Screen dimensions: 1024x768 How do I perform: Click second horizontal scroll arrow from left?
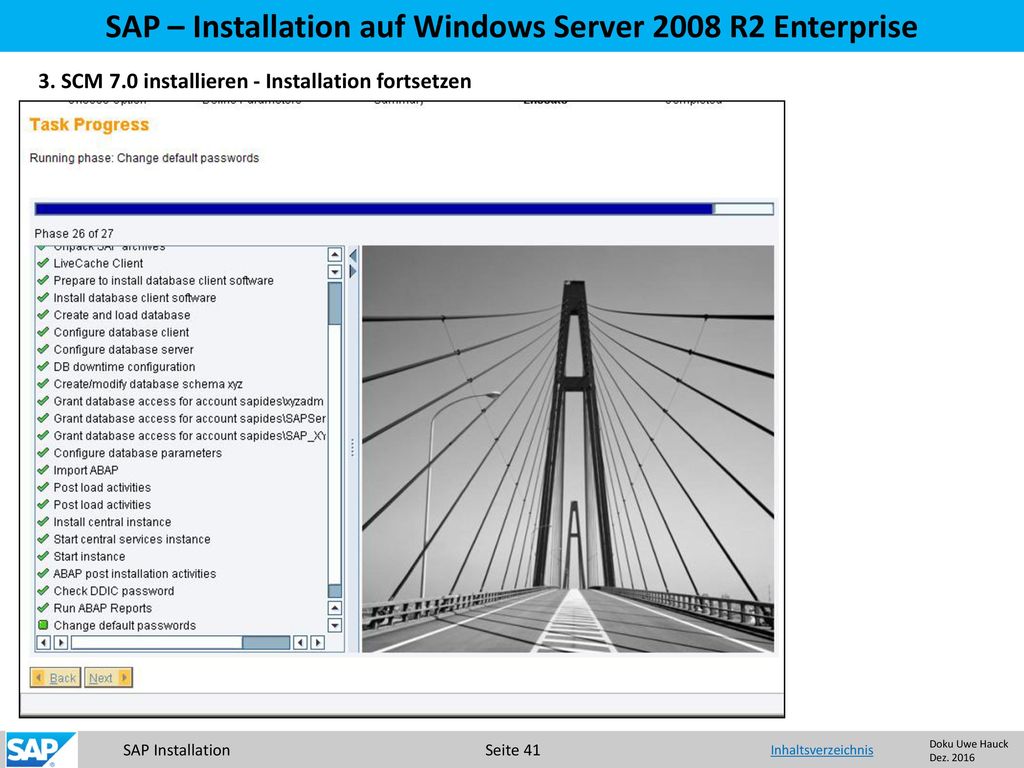[60, 643]
